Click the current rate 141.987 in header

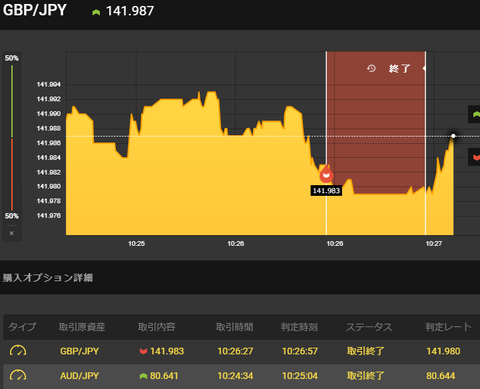pos(130,11)
